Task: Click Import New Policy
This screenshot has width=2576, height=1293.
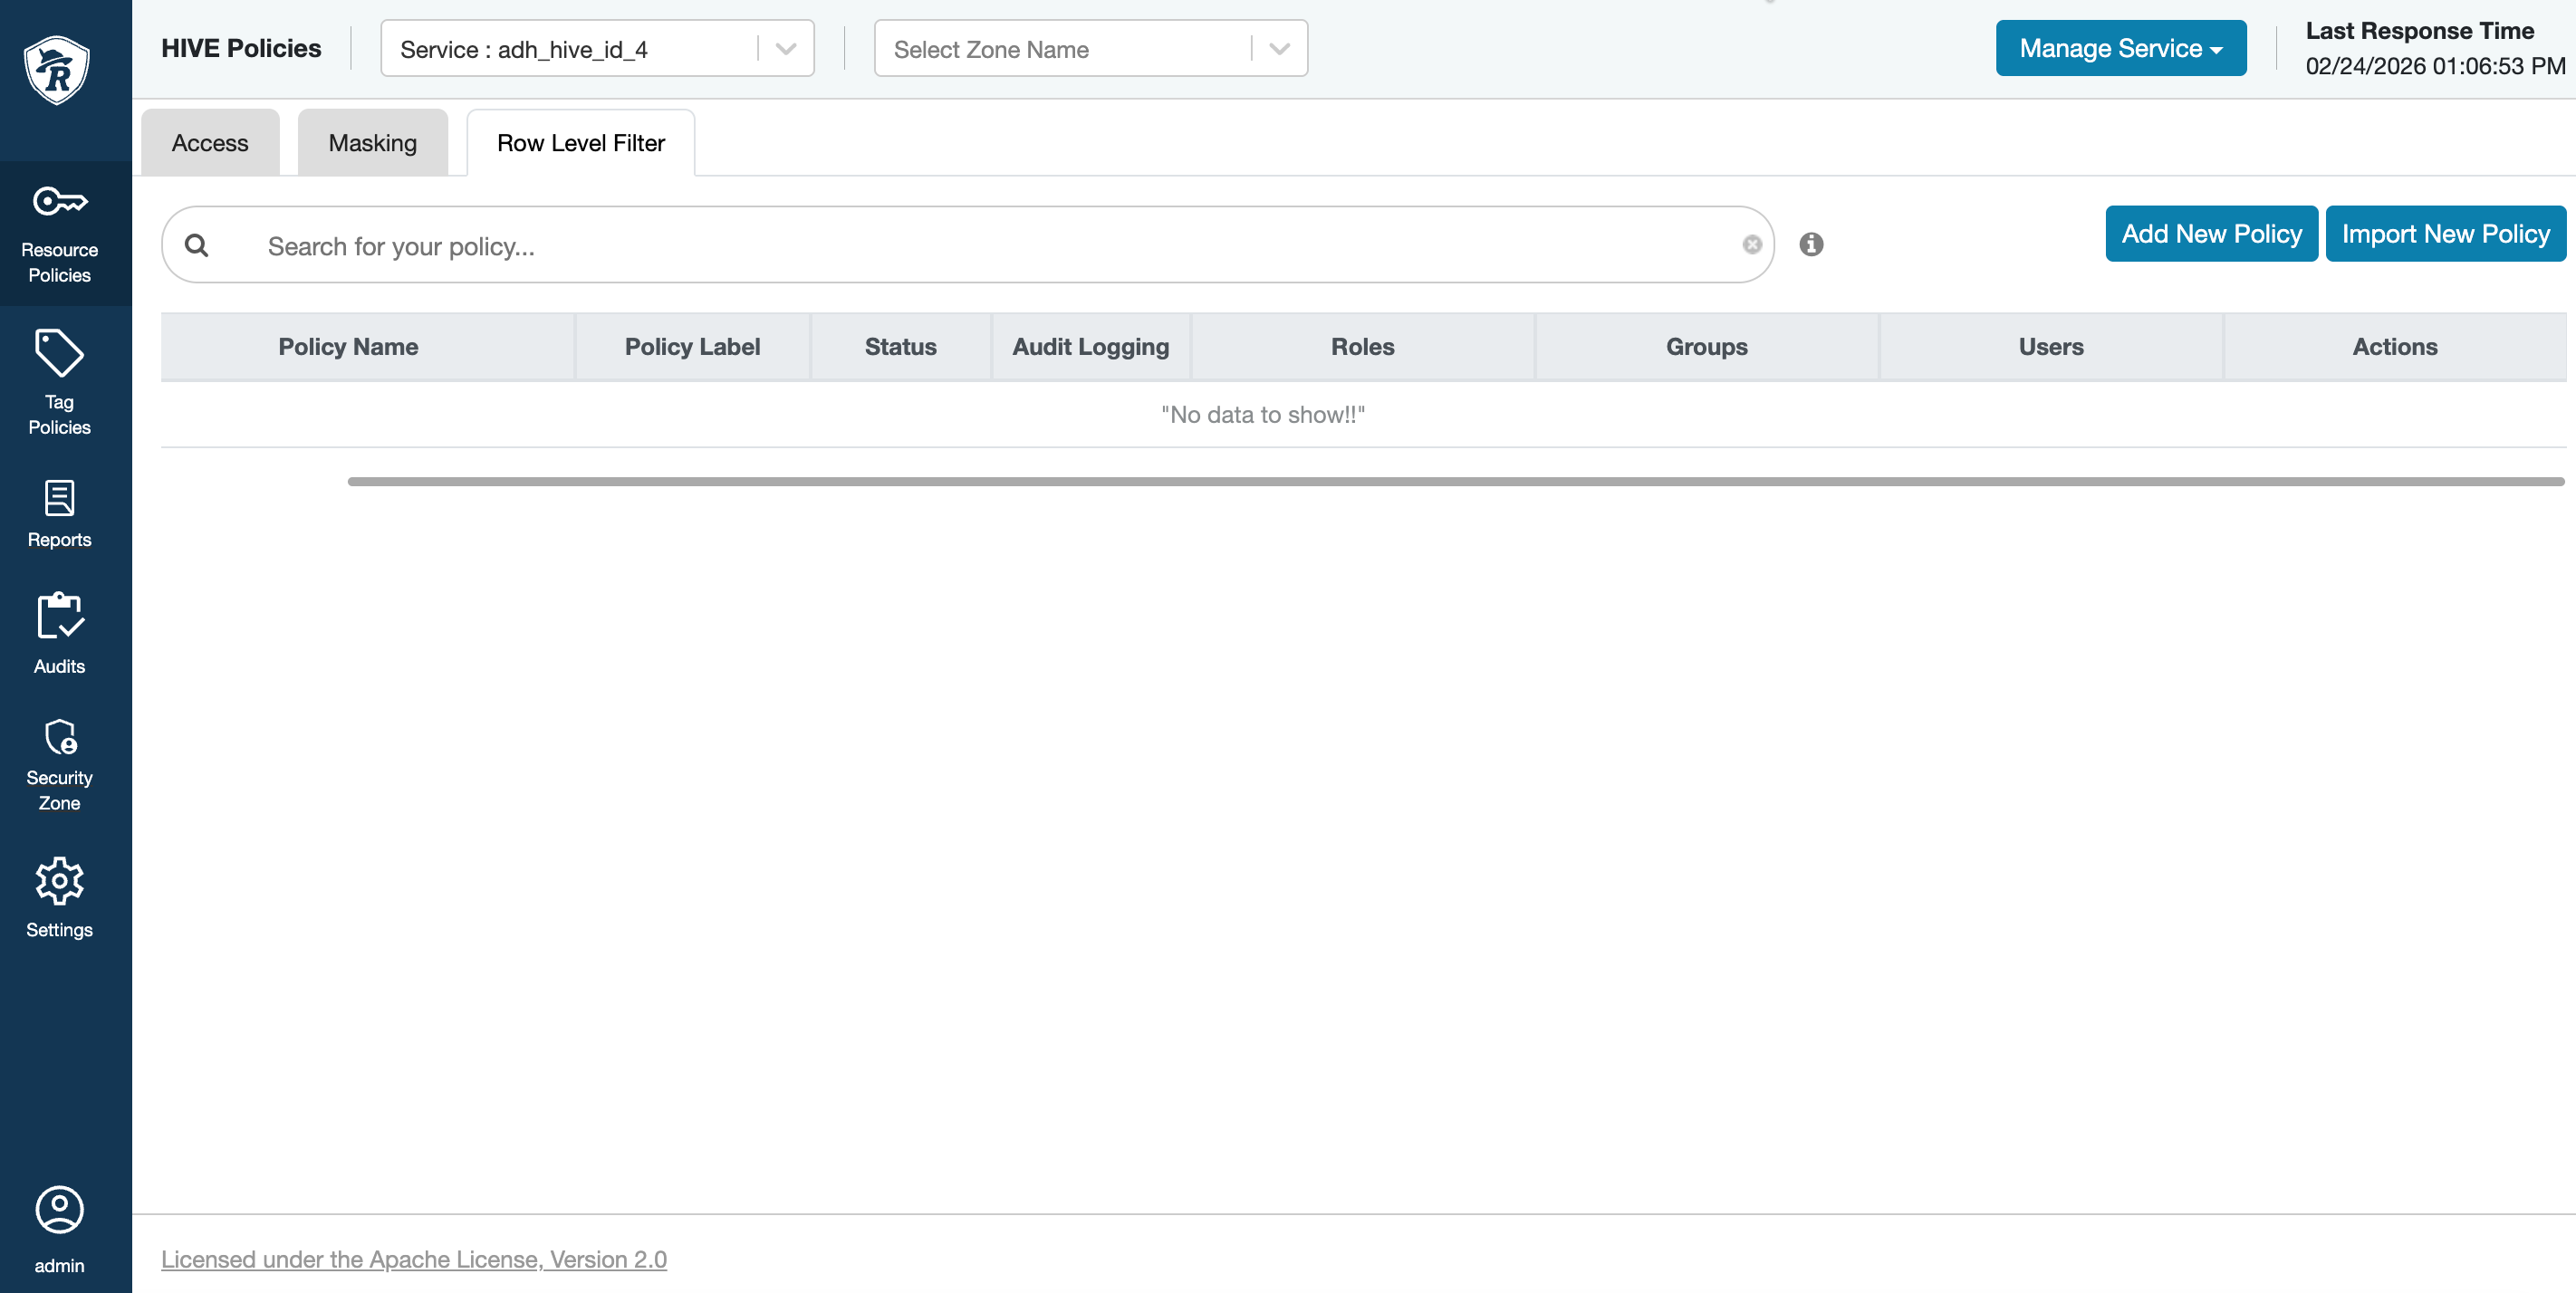Action: tap(2445, 233)
